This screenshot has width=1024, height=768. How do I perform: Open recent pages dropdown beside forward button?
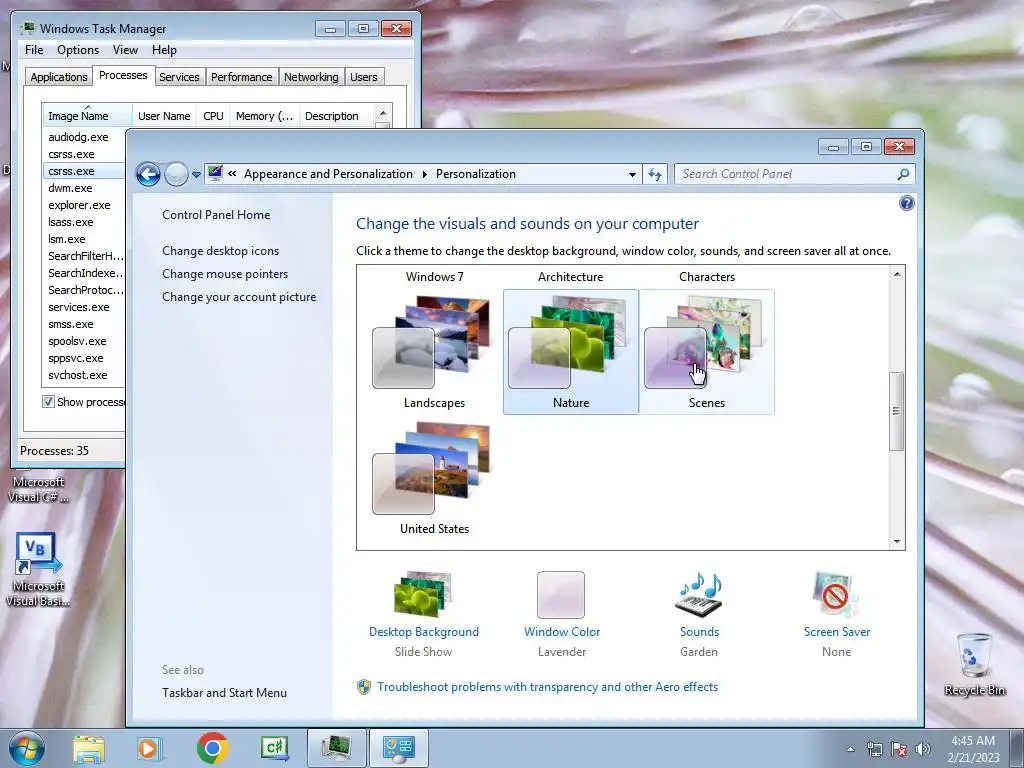196,175
